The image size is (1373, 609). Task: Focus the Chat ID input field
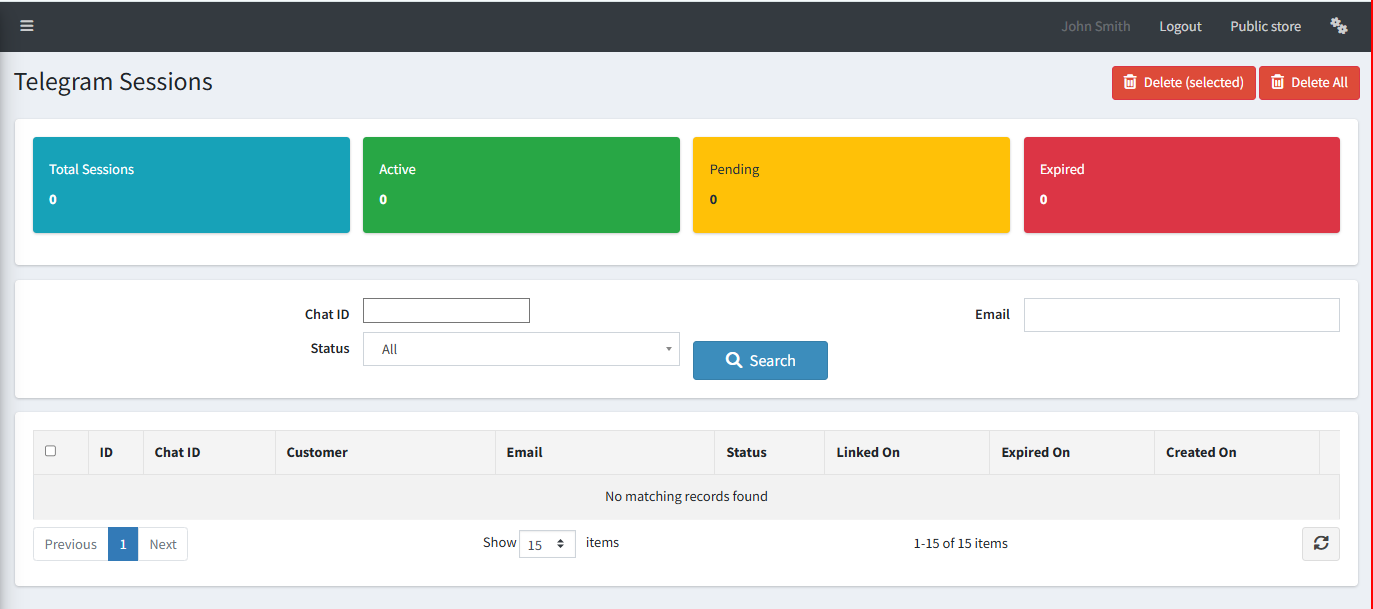tap(446, 310)
